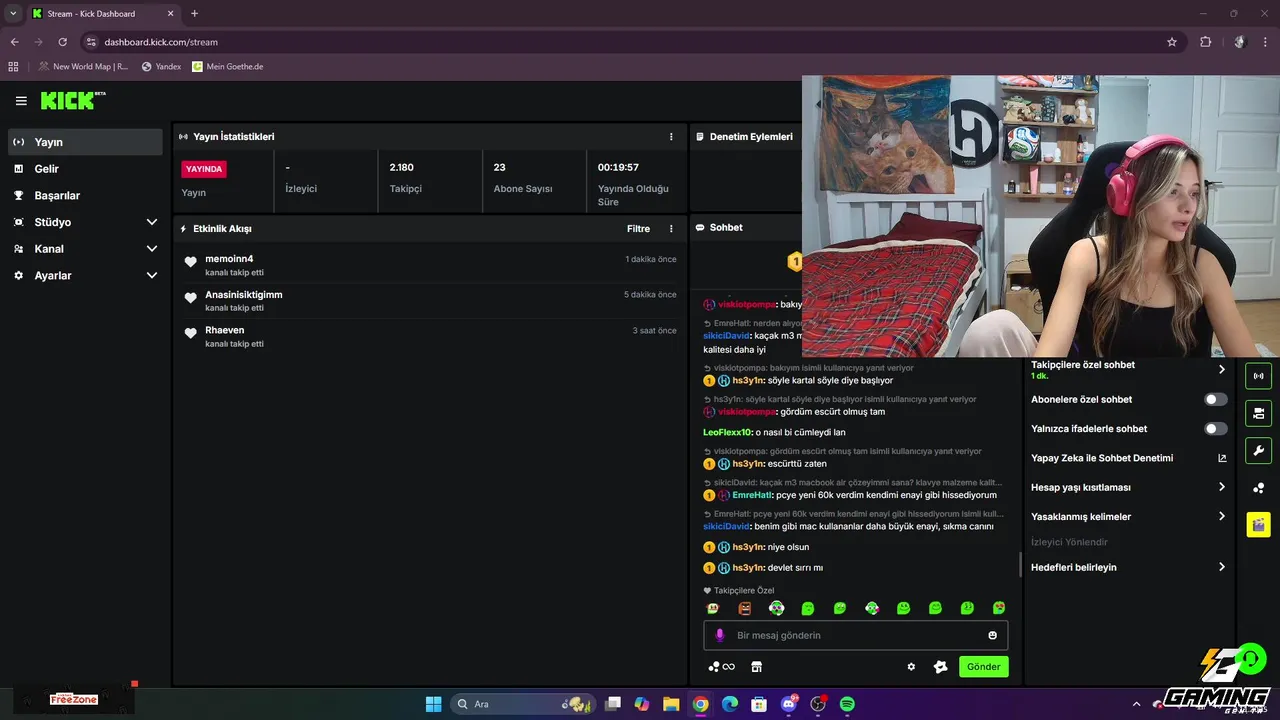Select the Rhaeven follower name
The image size is (1280, 720).
click(x=225, y=330)
